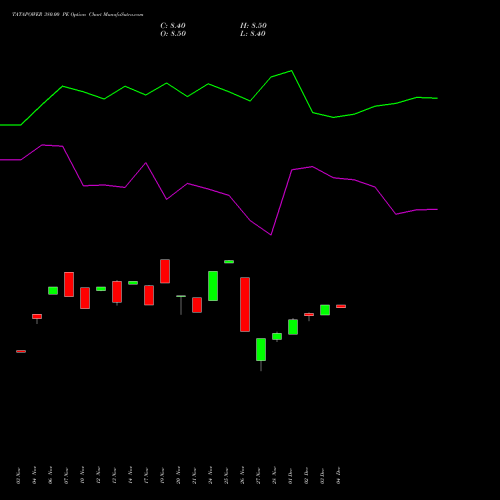The height and width of the screenshot is (500, 500).
Task: Select the 10 Nov date label
Action: (x=82, y=475)
